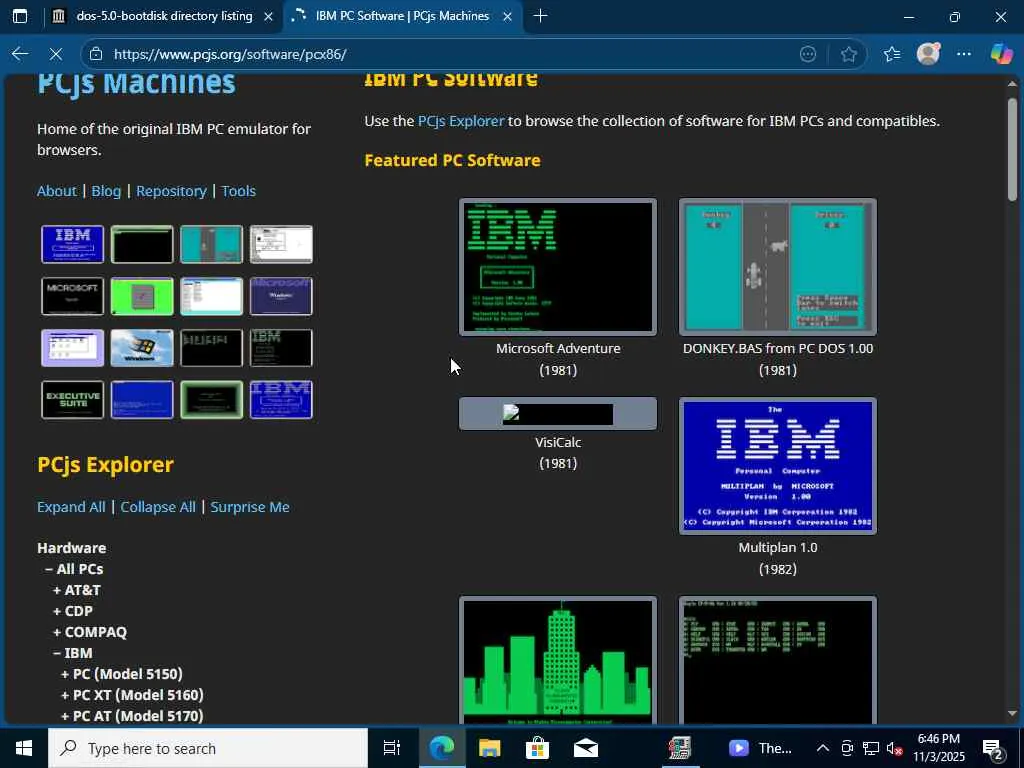This screenshot has width=1024, height=768.
Task: Go back using the browser back arrow
Action: [20, 54]
